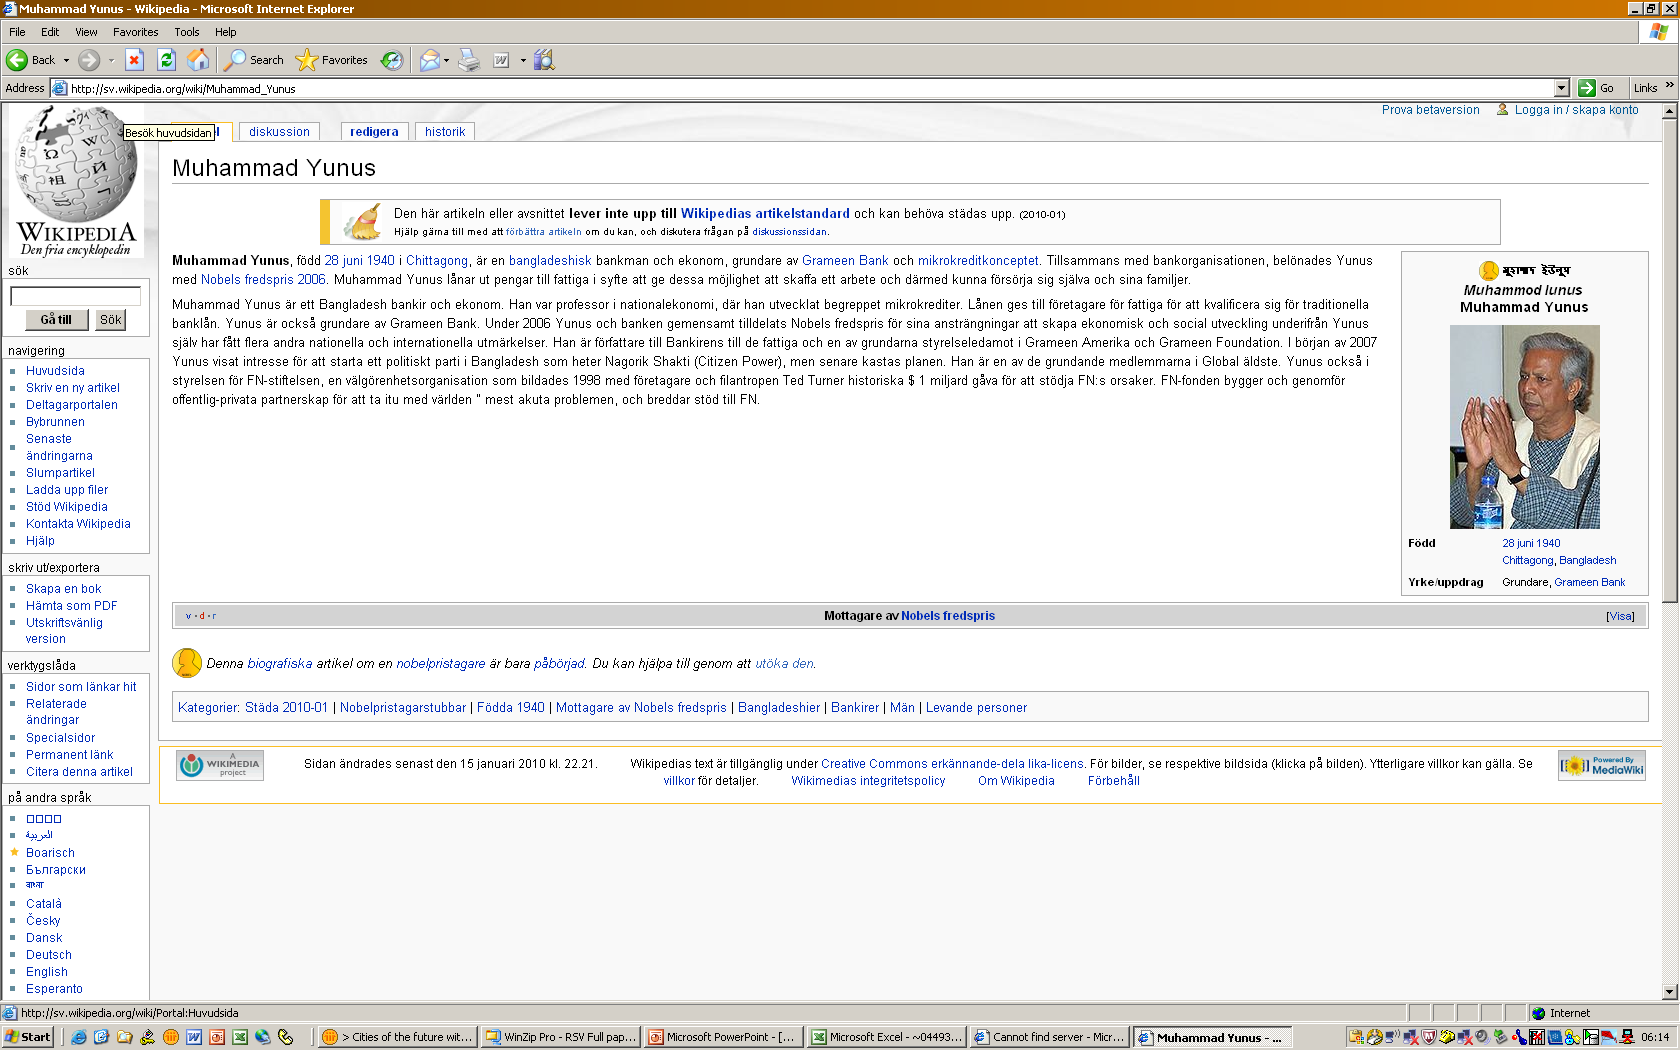Open the Slumpartikel sidebar link
The image size is (1680, 1050).
[60, 473]
